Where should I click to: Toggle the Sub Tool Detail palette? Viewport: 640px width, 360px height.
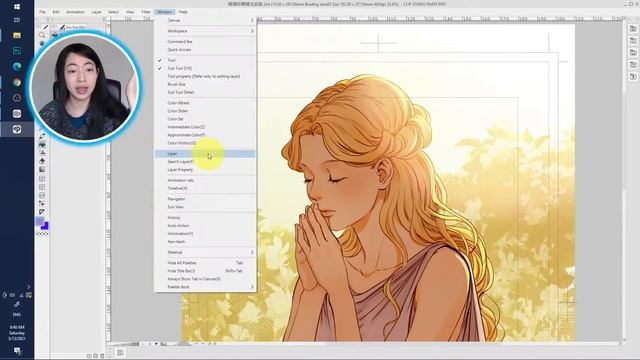pyautogui.click(x=205, y=92)
